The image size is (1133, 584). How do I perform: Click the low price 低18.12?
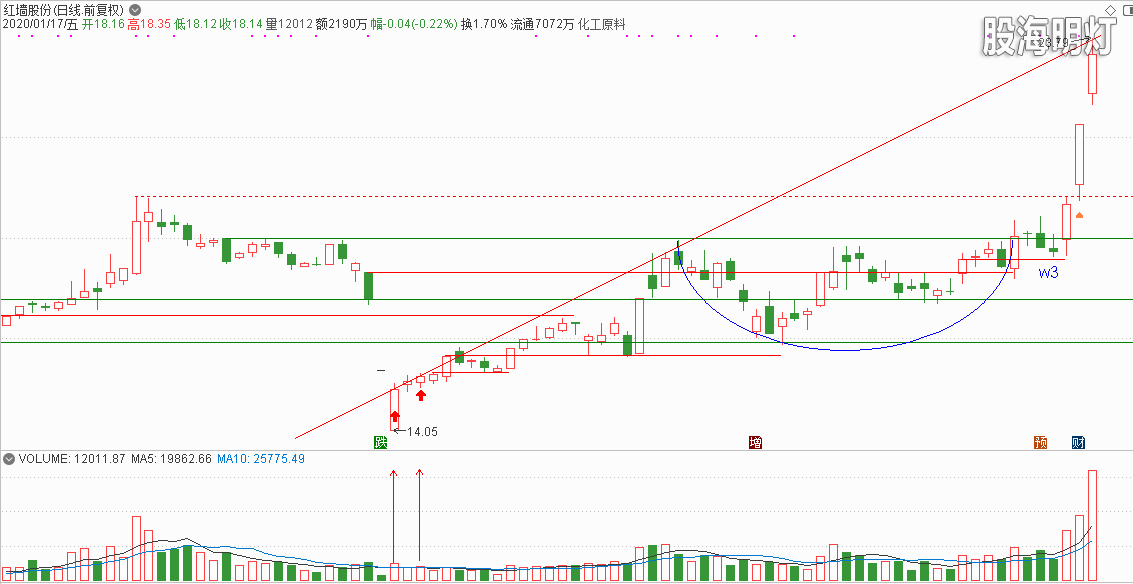coord(195,24)
